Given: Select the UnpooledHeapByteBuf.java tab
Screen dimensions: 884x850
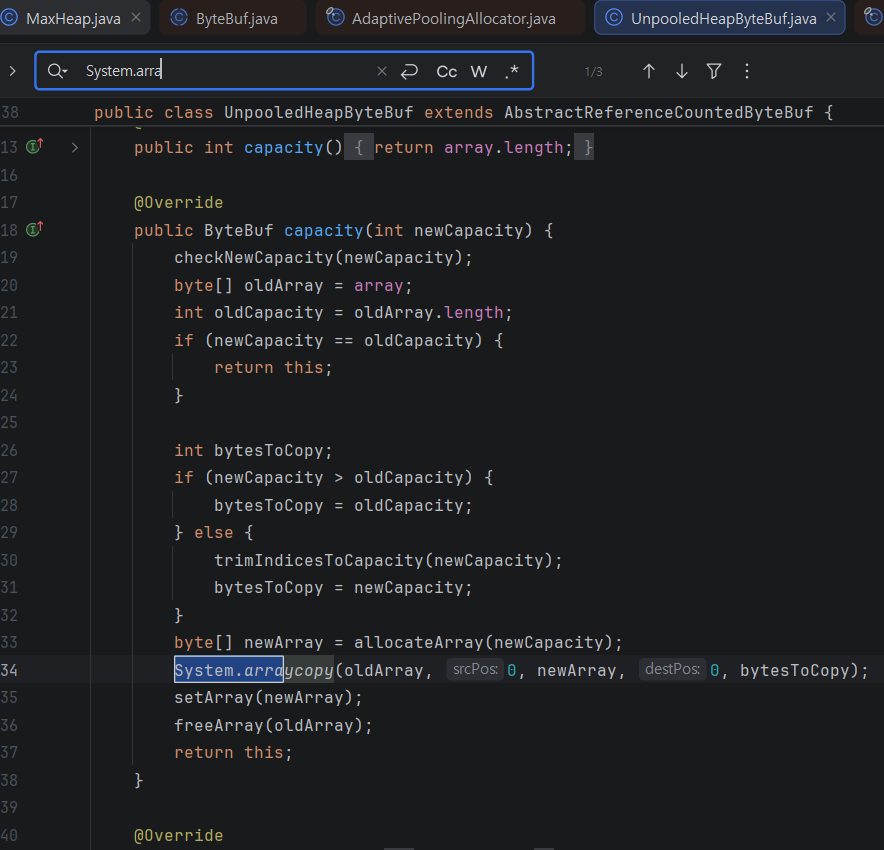Looking at the screenshot, I should [x=723, y=19].
